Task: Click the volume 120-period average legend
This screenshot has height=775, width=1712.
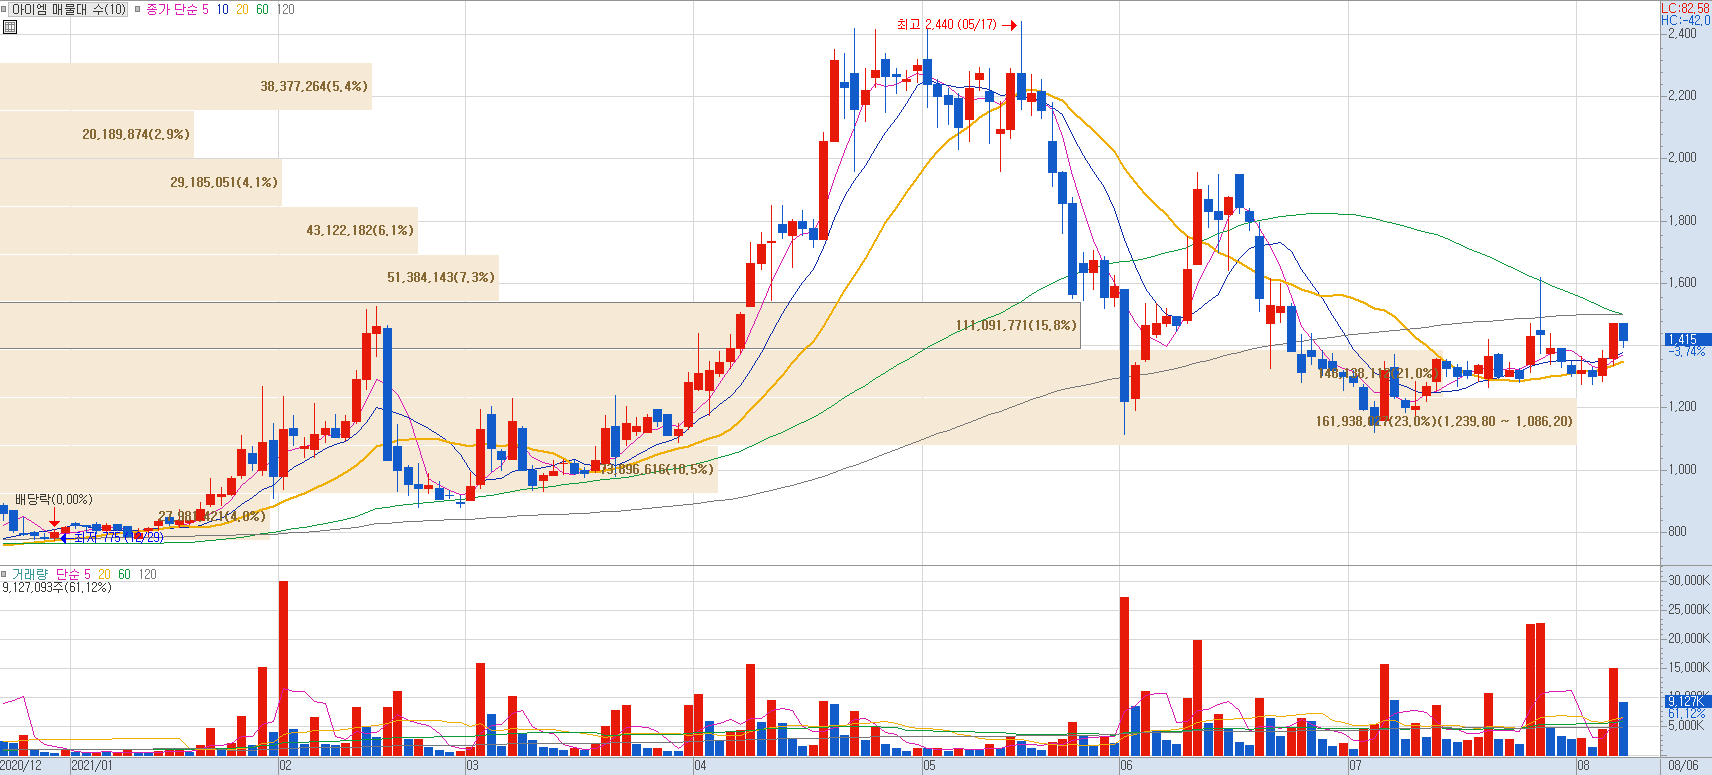Action: pos(148,574)
